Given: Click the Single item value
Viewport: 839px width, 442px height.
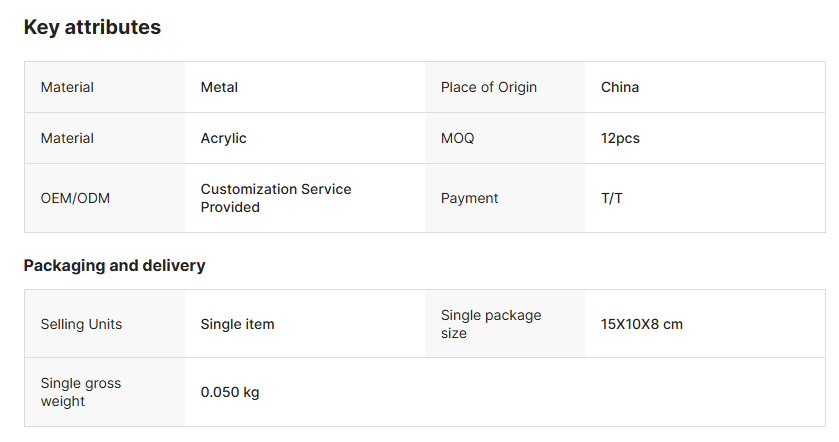Looking at the screenshot, I should click(x=237, y=324).
